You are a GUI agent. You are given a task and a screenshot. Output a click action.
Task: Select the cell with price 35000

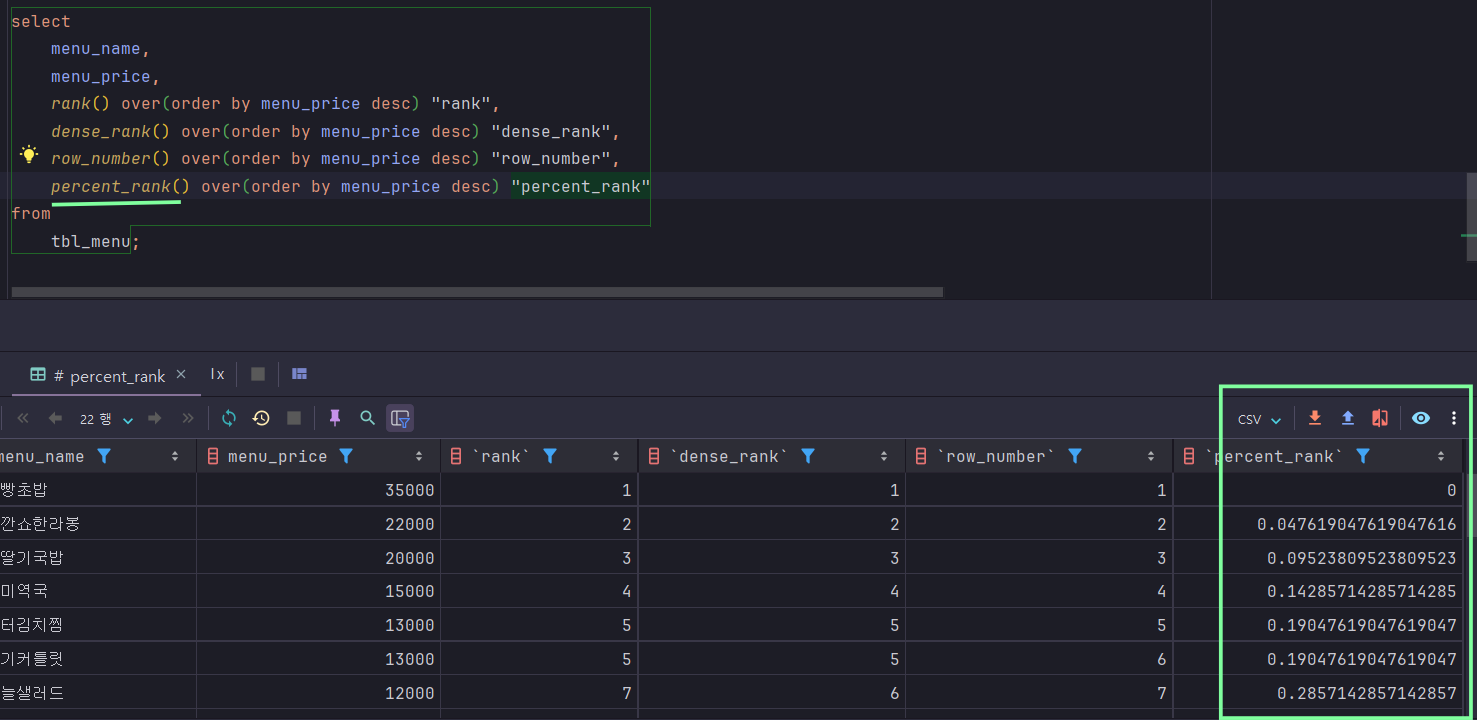318,490
